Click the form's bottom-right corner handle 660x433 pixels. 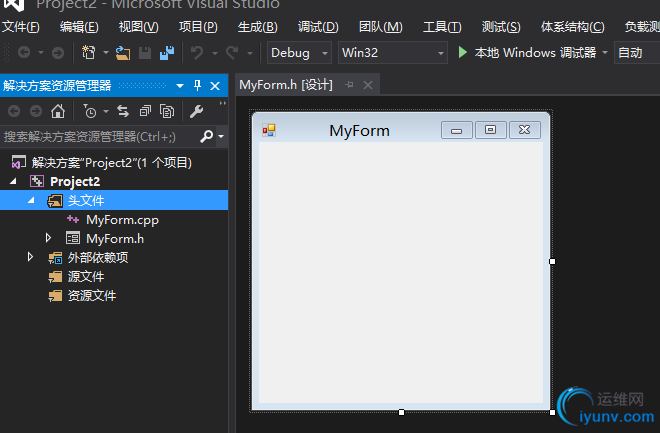point(552,412)
